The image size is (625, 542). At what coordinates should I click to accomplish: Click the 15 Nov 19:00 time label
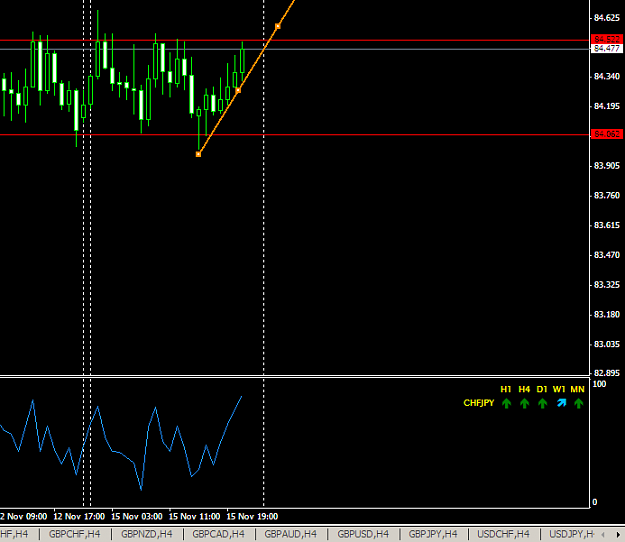tap(252, 516)
